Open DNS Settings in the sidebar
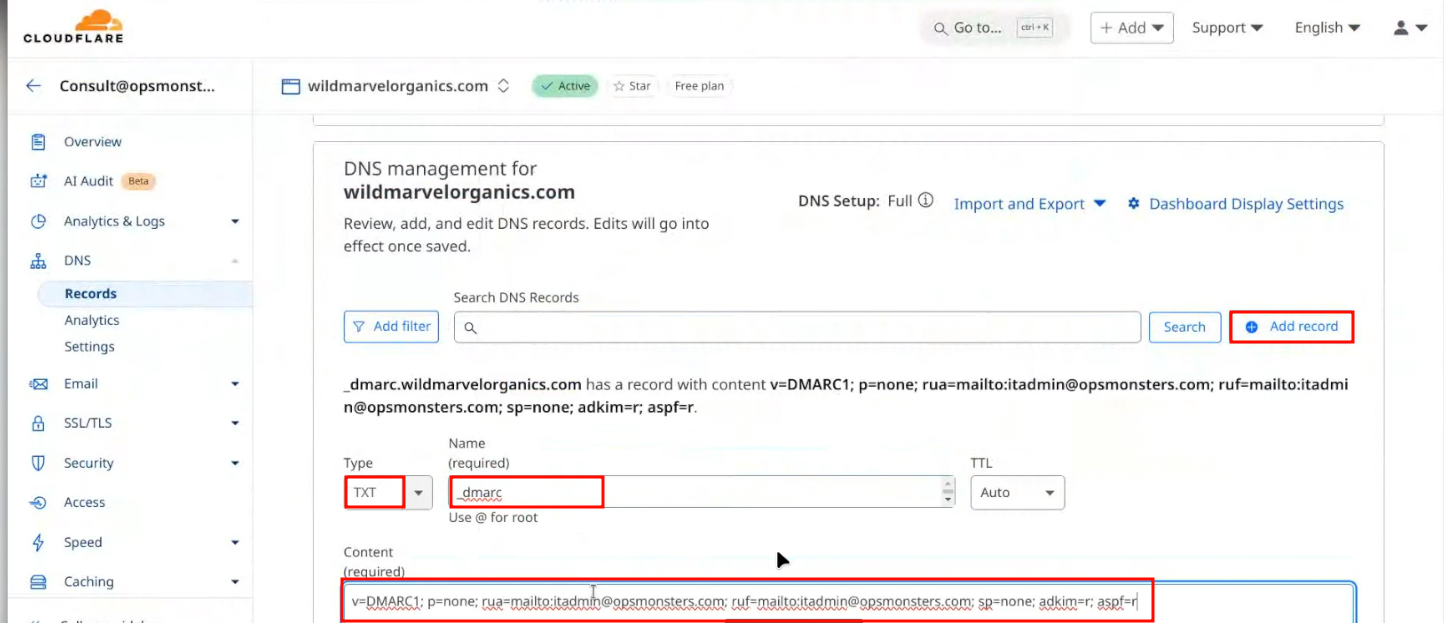The height and width of the screenshot is (623, 1444). 89,347
